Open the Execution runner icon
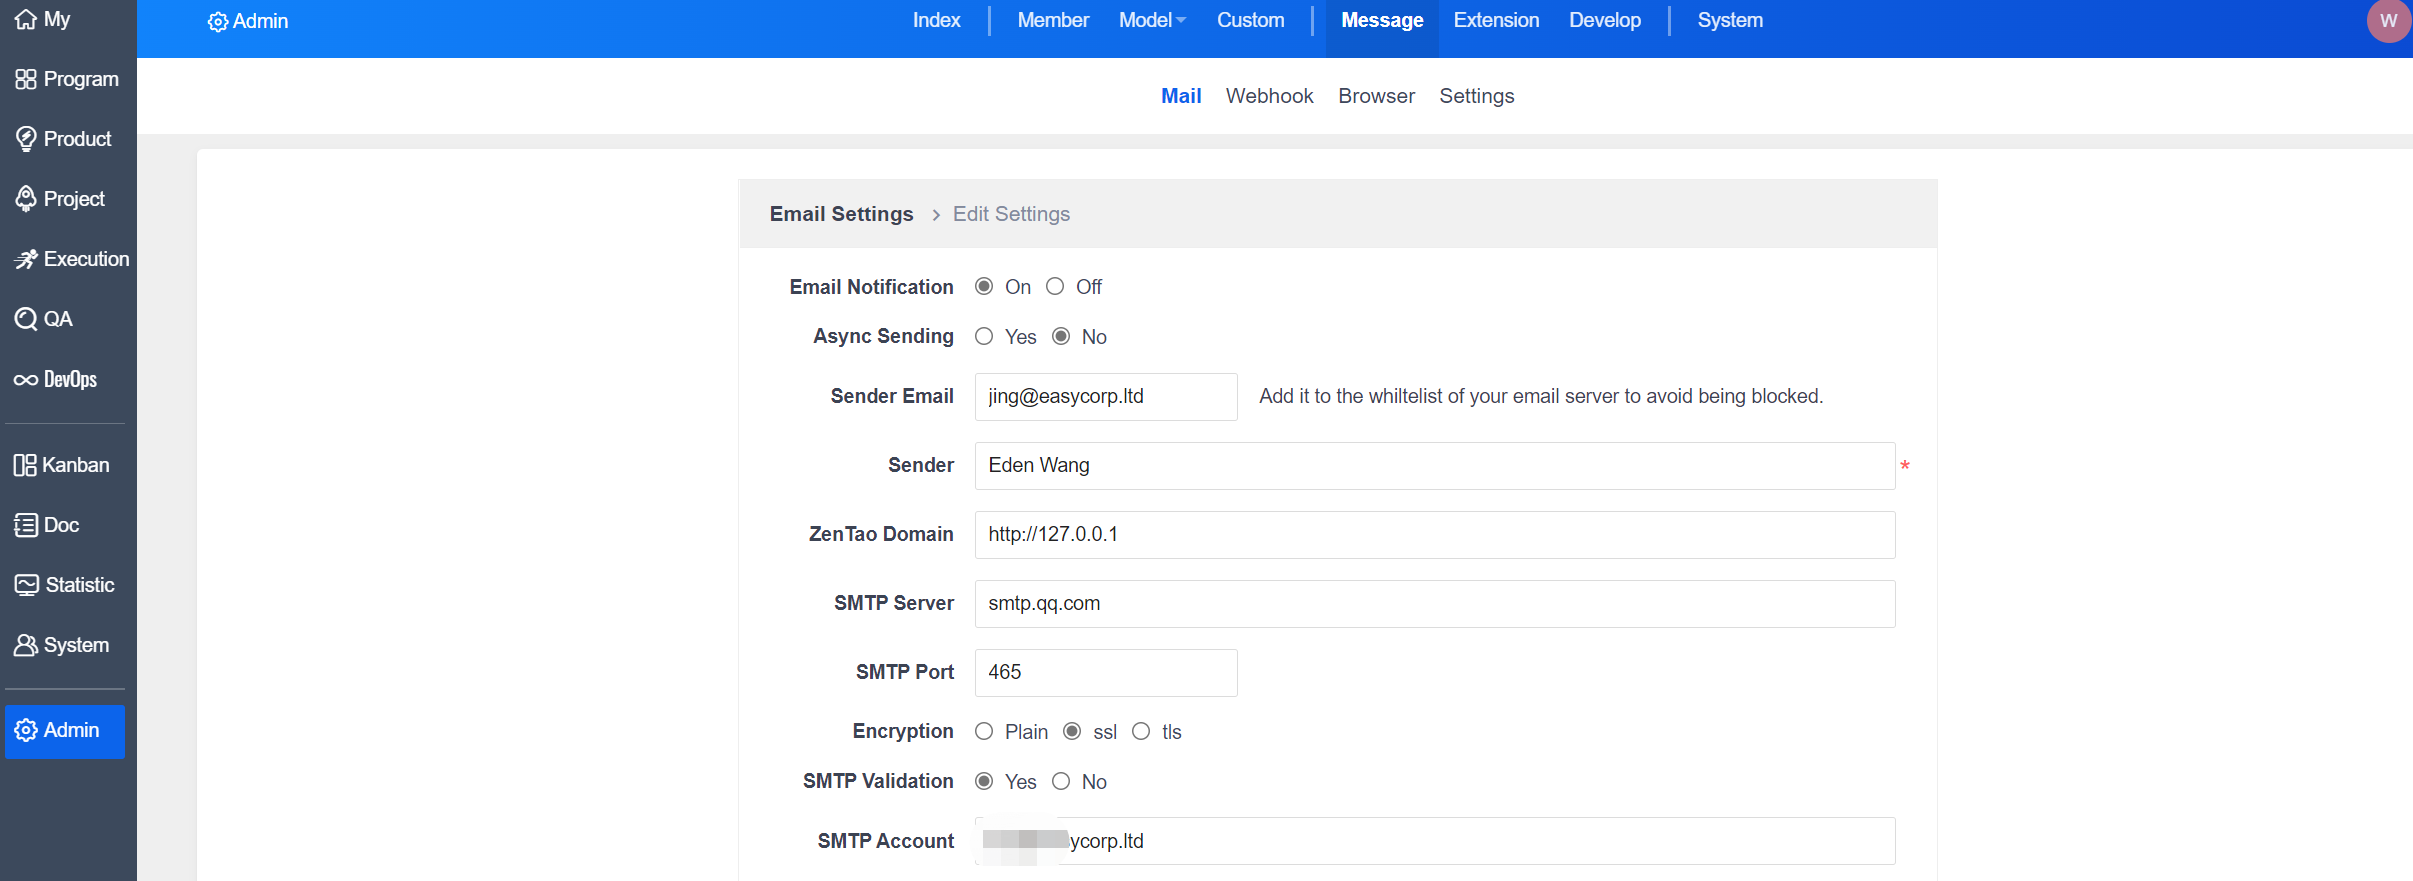This screenshot has height=881, width=2413. [x=26, y=259]
